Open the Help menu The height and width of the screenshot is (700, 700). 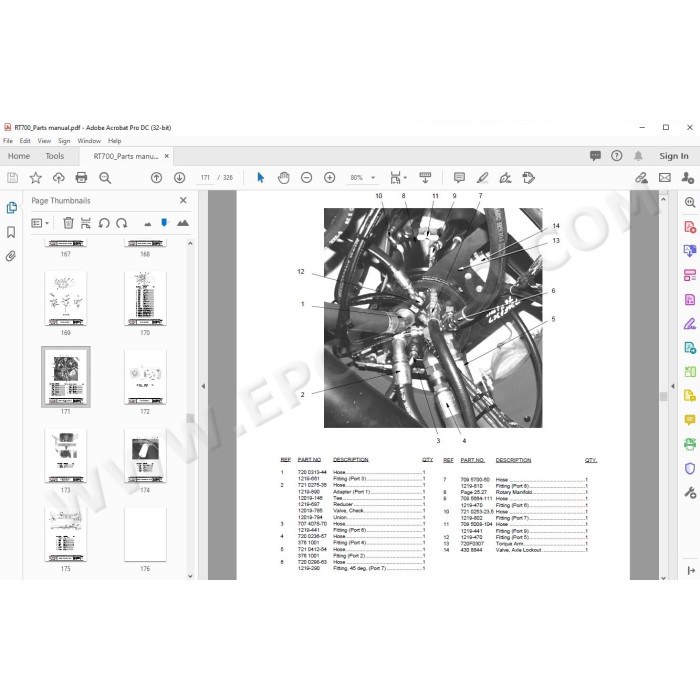114,141
